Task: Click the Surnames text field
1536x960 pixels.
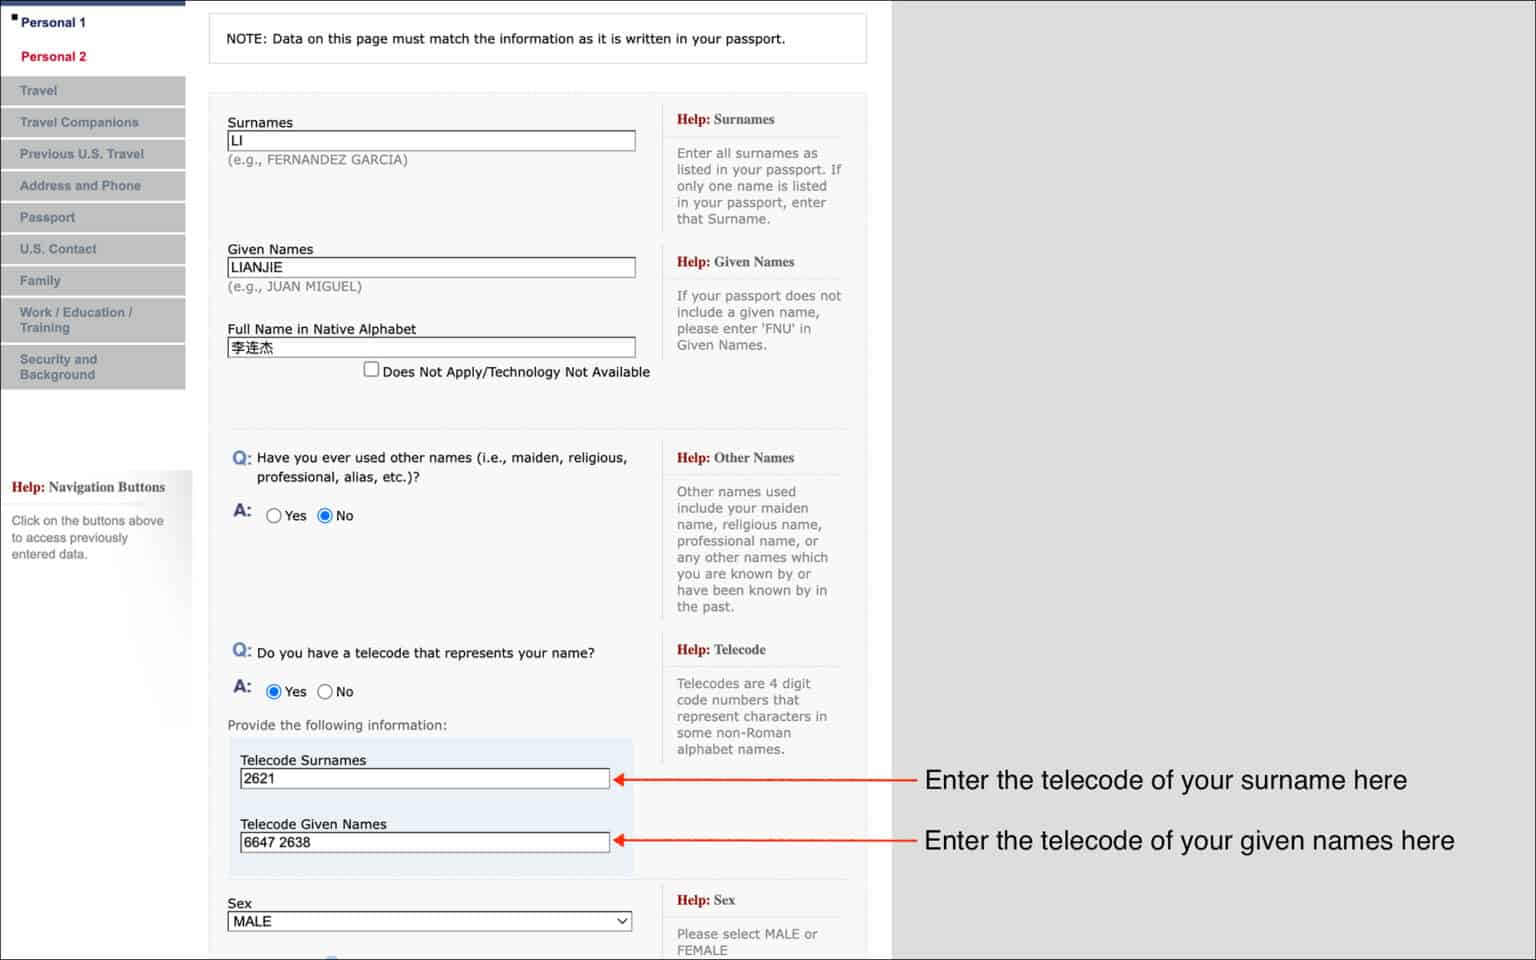Action: (431, 141)
